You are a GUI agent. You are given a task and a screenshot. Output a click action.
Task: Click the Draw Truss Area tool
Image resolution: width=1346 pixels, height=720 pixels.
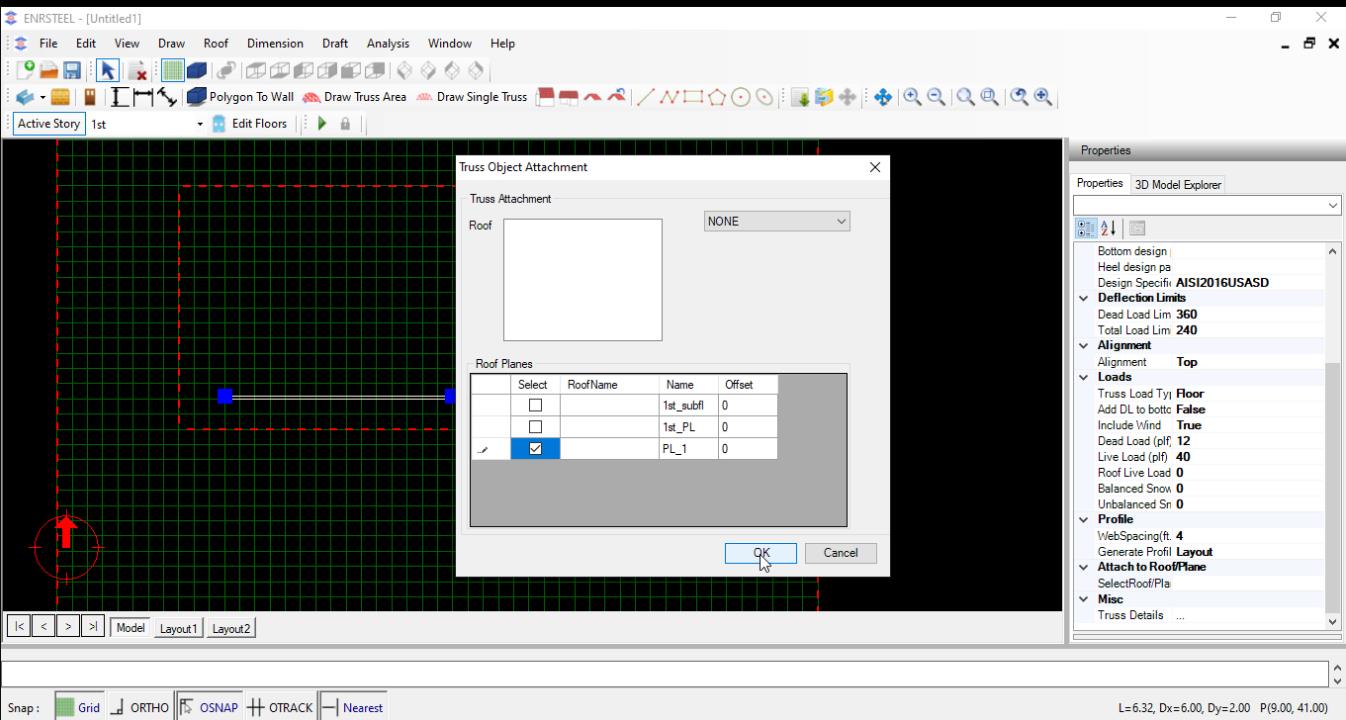pyautogui.click(x=356, y=97)
